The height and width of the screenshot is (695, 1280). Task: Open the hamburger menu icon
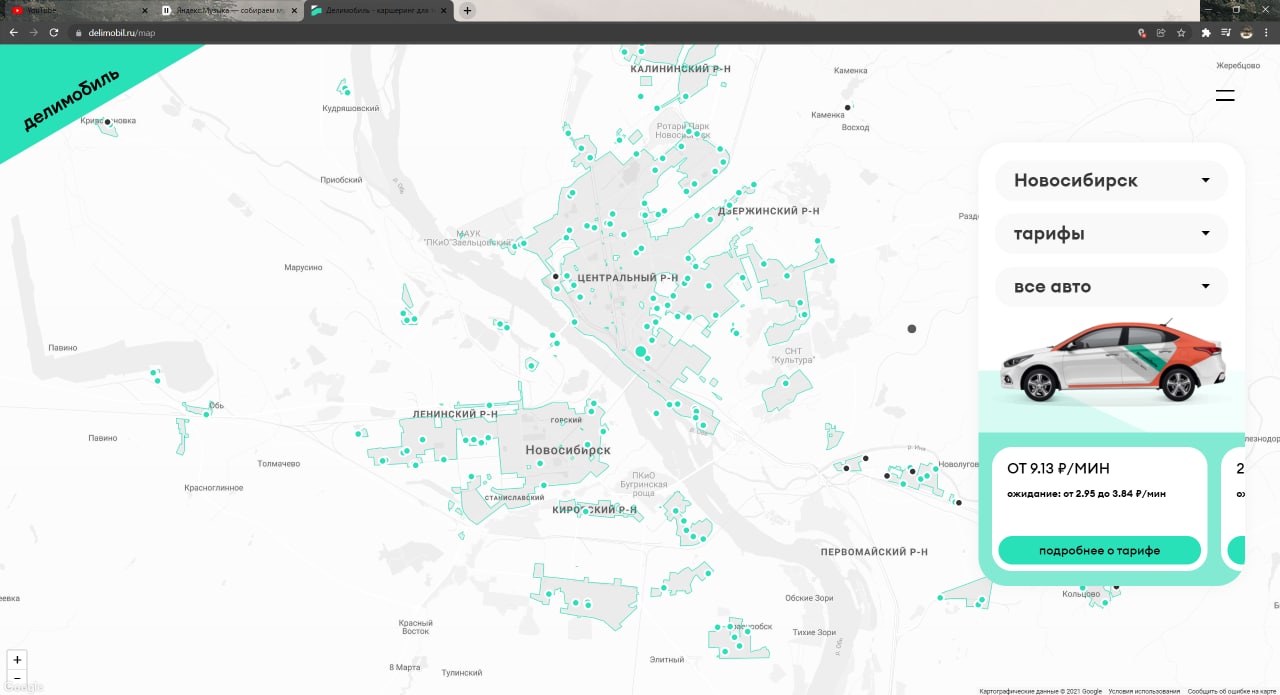click(1225, 96)
